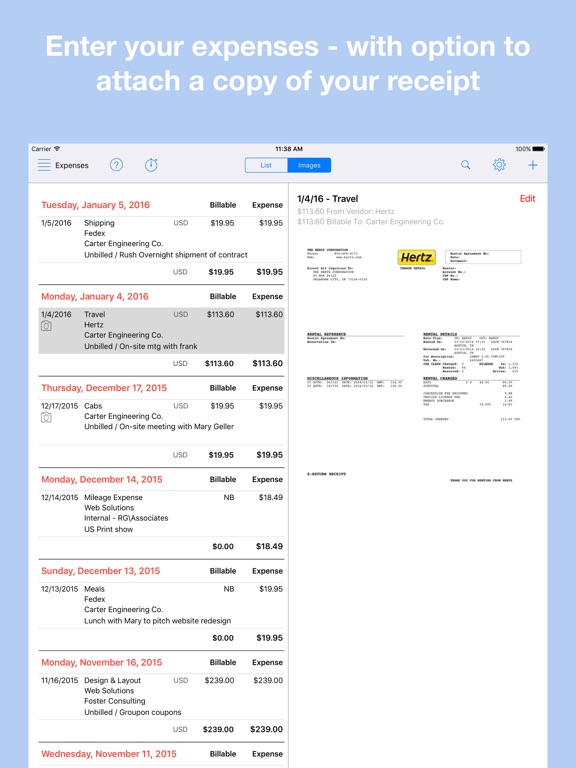Tap the camera icon on the Hertz expense
576x768 pixels.
tap(46, 326)
